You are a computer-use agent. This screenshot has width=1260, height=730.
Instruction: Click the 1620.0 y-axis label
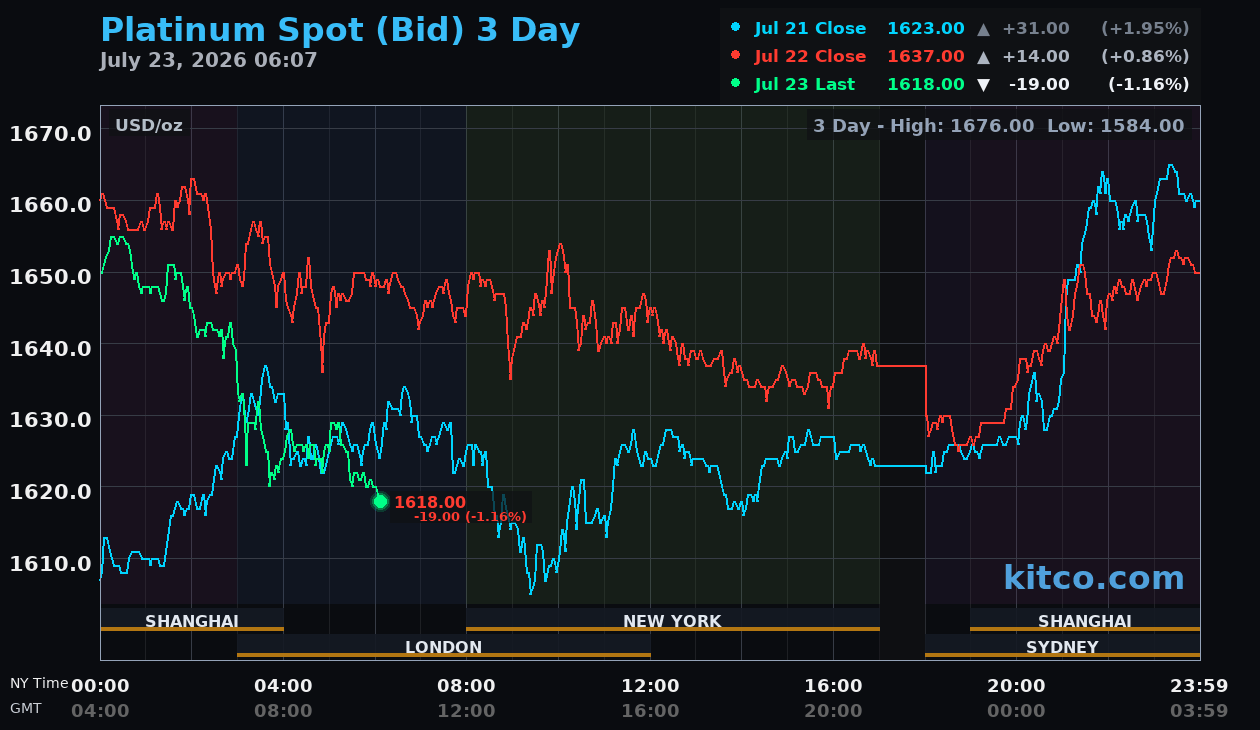click(51, 491)
